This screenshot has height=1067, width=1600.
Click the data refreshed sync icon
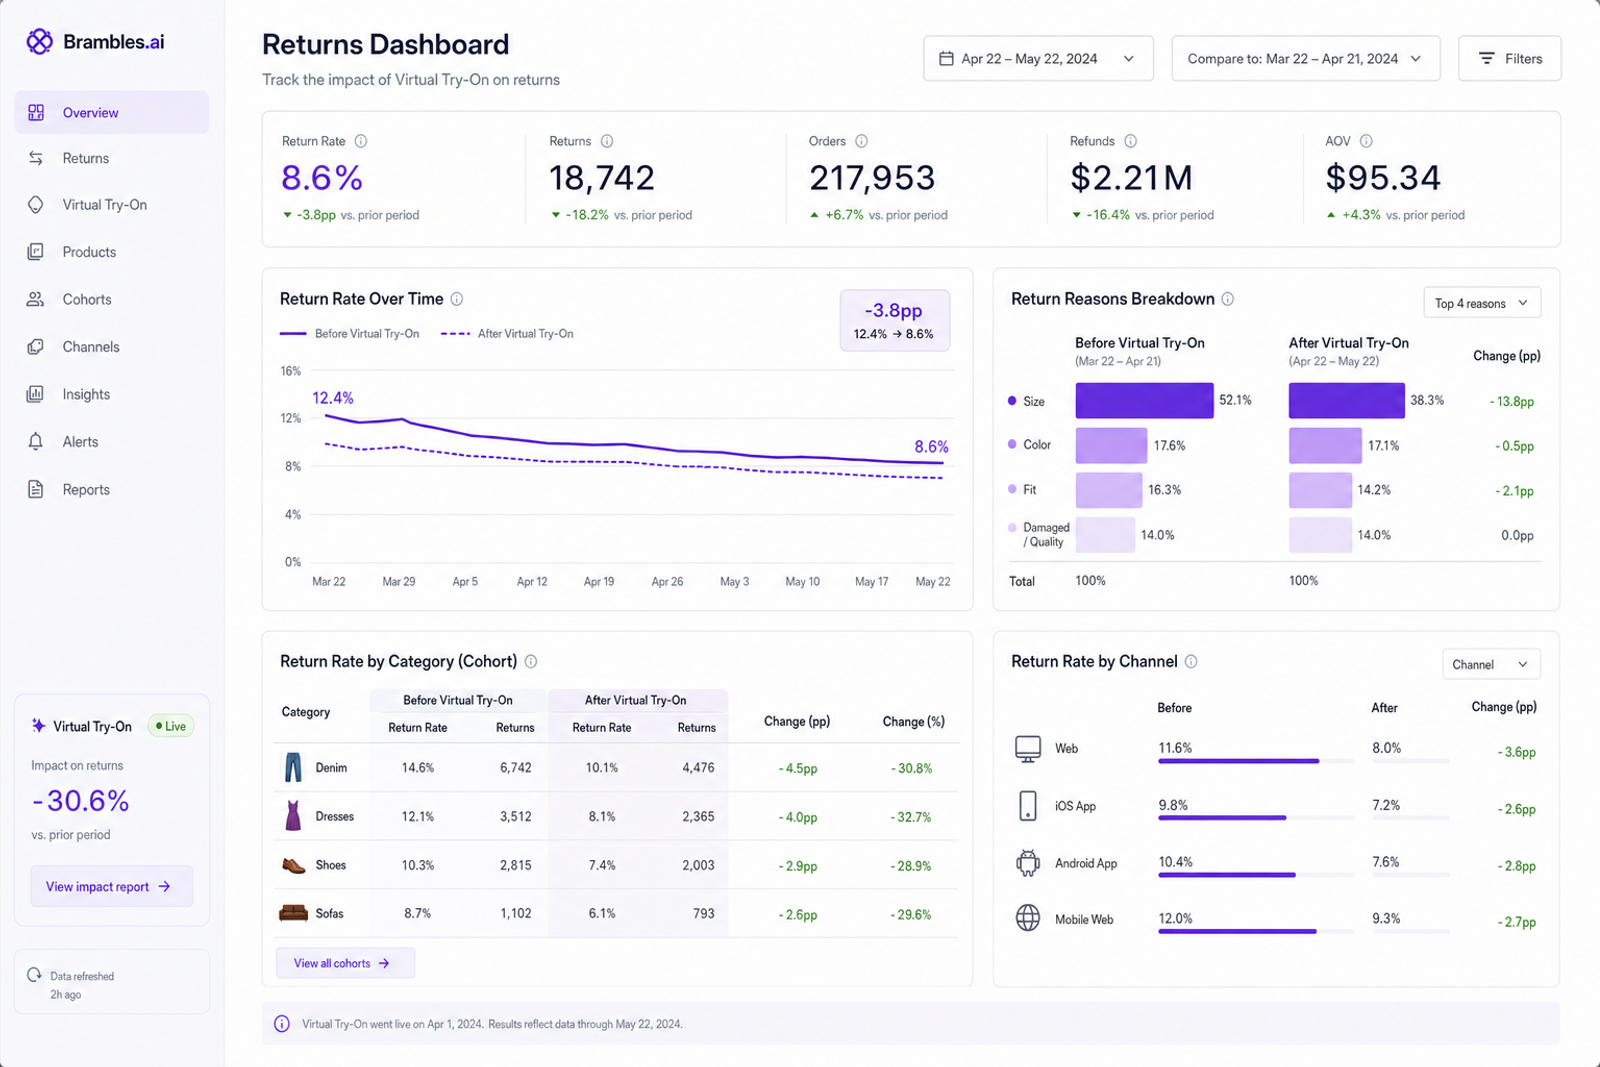click(x=35, y=975)
